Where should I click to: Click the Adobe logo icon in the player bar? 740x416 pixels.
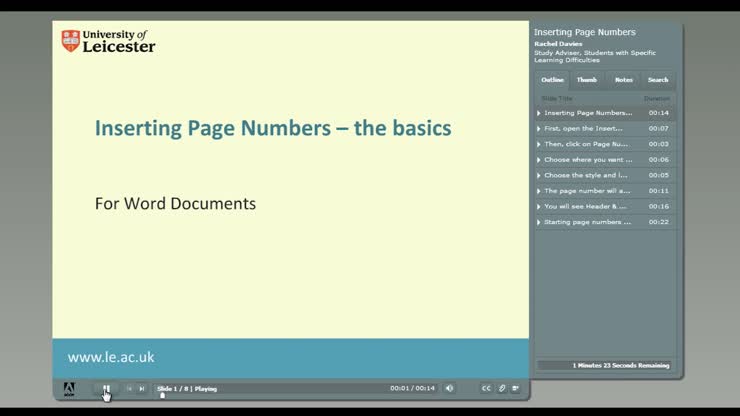(x=69, y=389)
